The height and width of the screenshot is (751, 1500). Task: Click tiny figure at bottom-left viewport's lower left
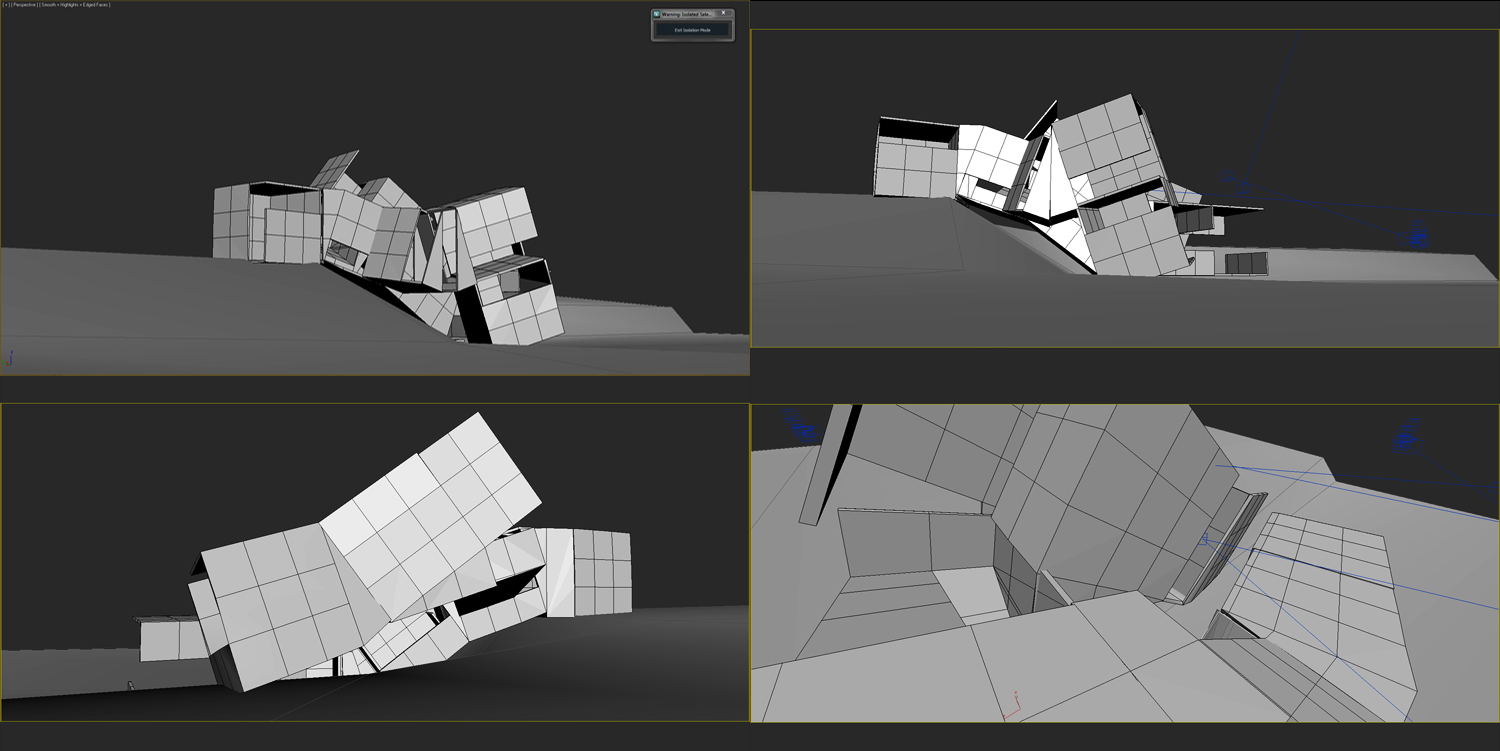point(130,685)
